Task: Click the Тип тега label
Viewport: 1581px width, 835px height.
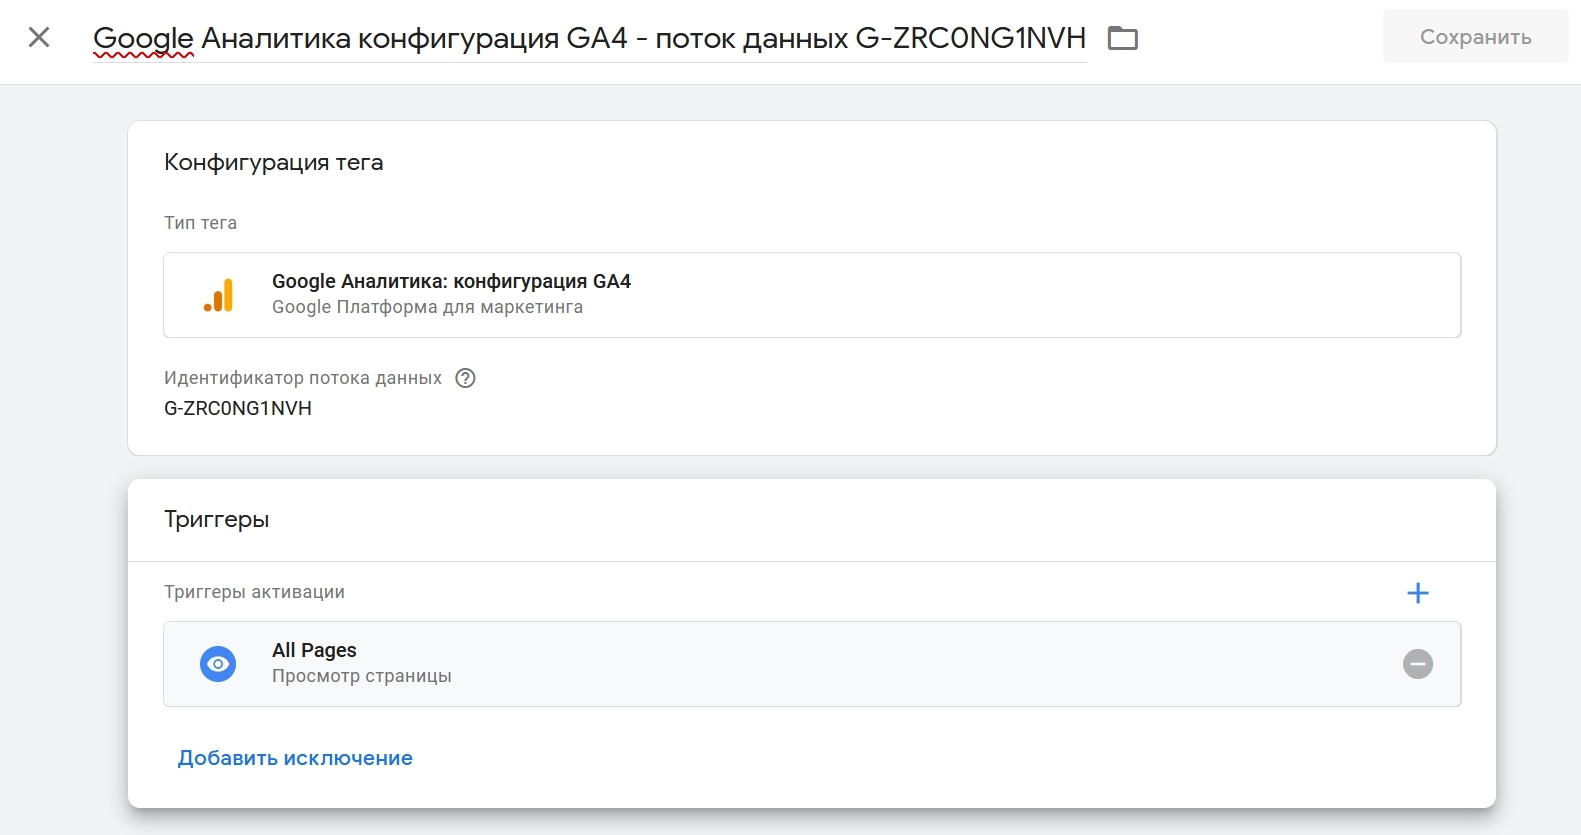Action: 200,223
